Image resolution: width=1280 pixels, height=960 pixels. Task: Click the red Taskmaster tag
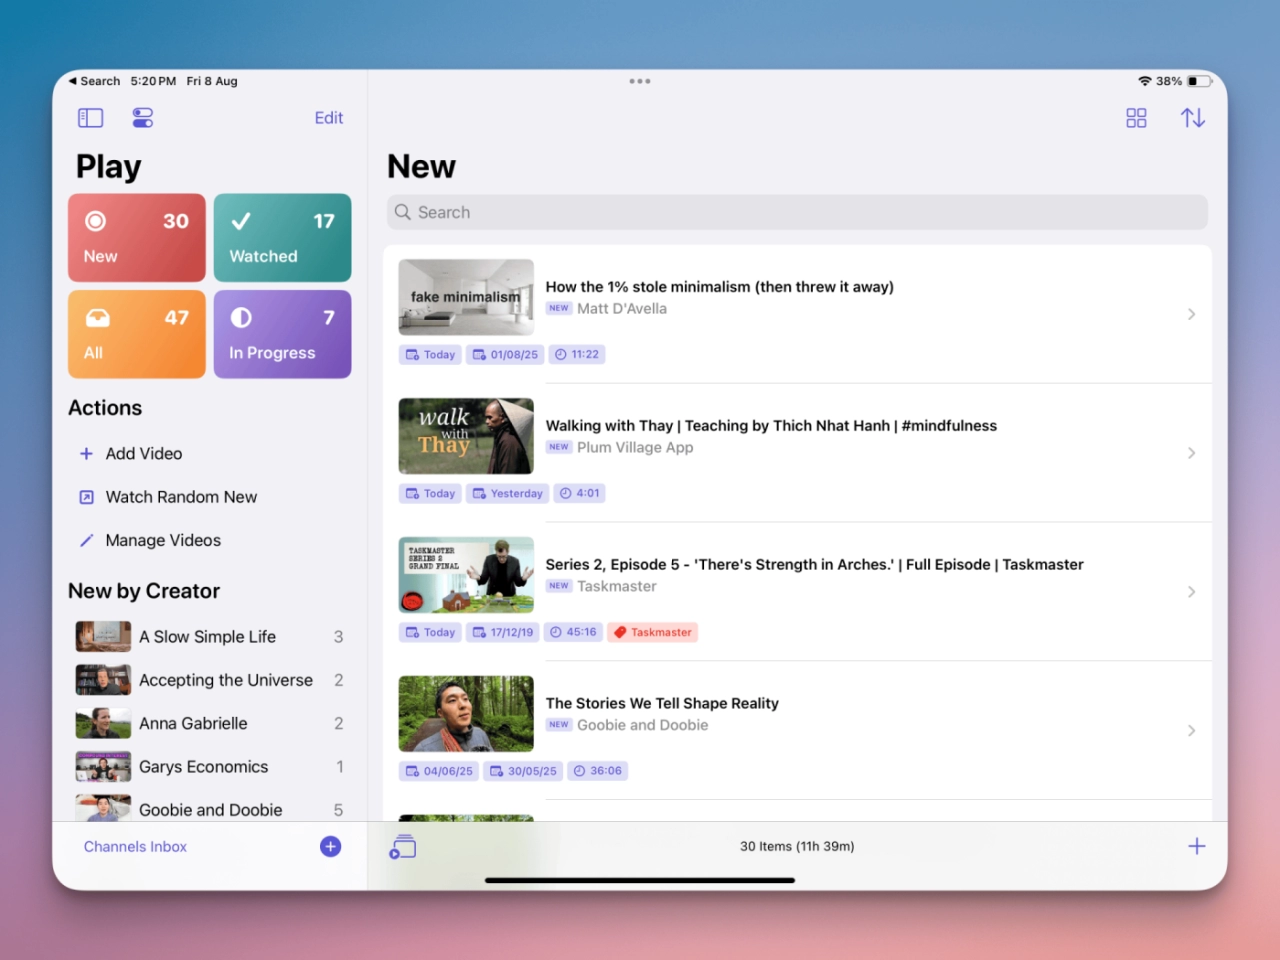tap(653, 632)
